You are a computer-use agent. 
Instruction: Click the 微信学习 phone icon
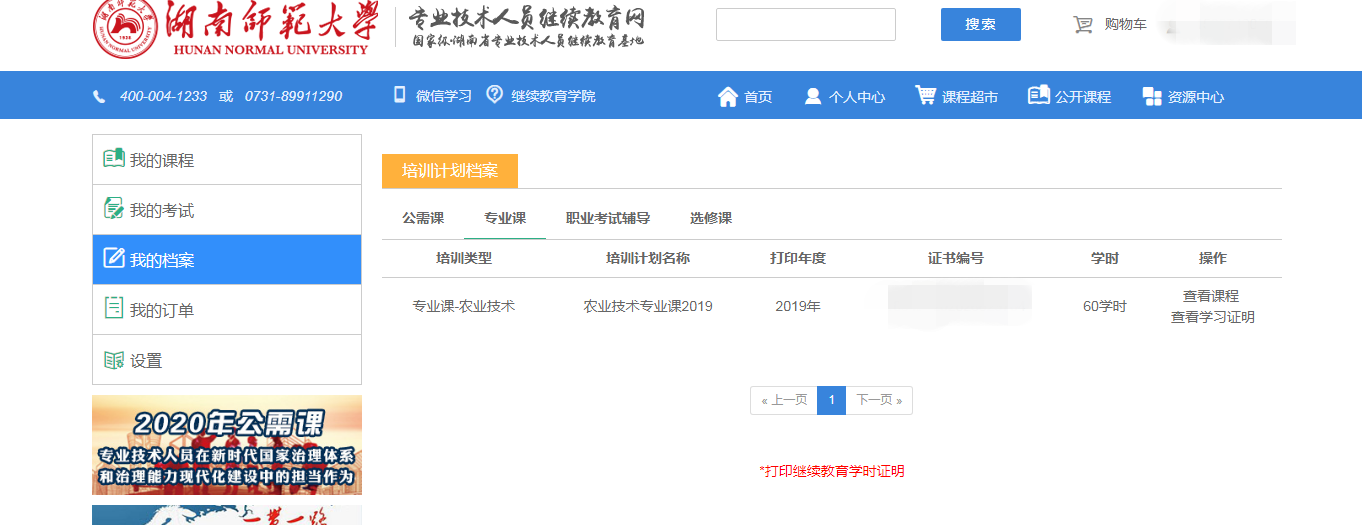(x=400, y=95)
